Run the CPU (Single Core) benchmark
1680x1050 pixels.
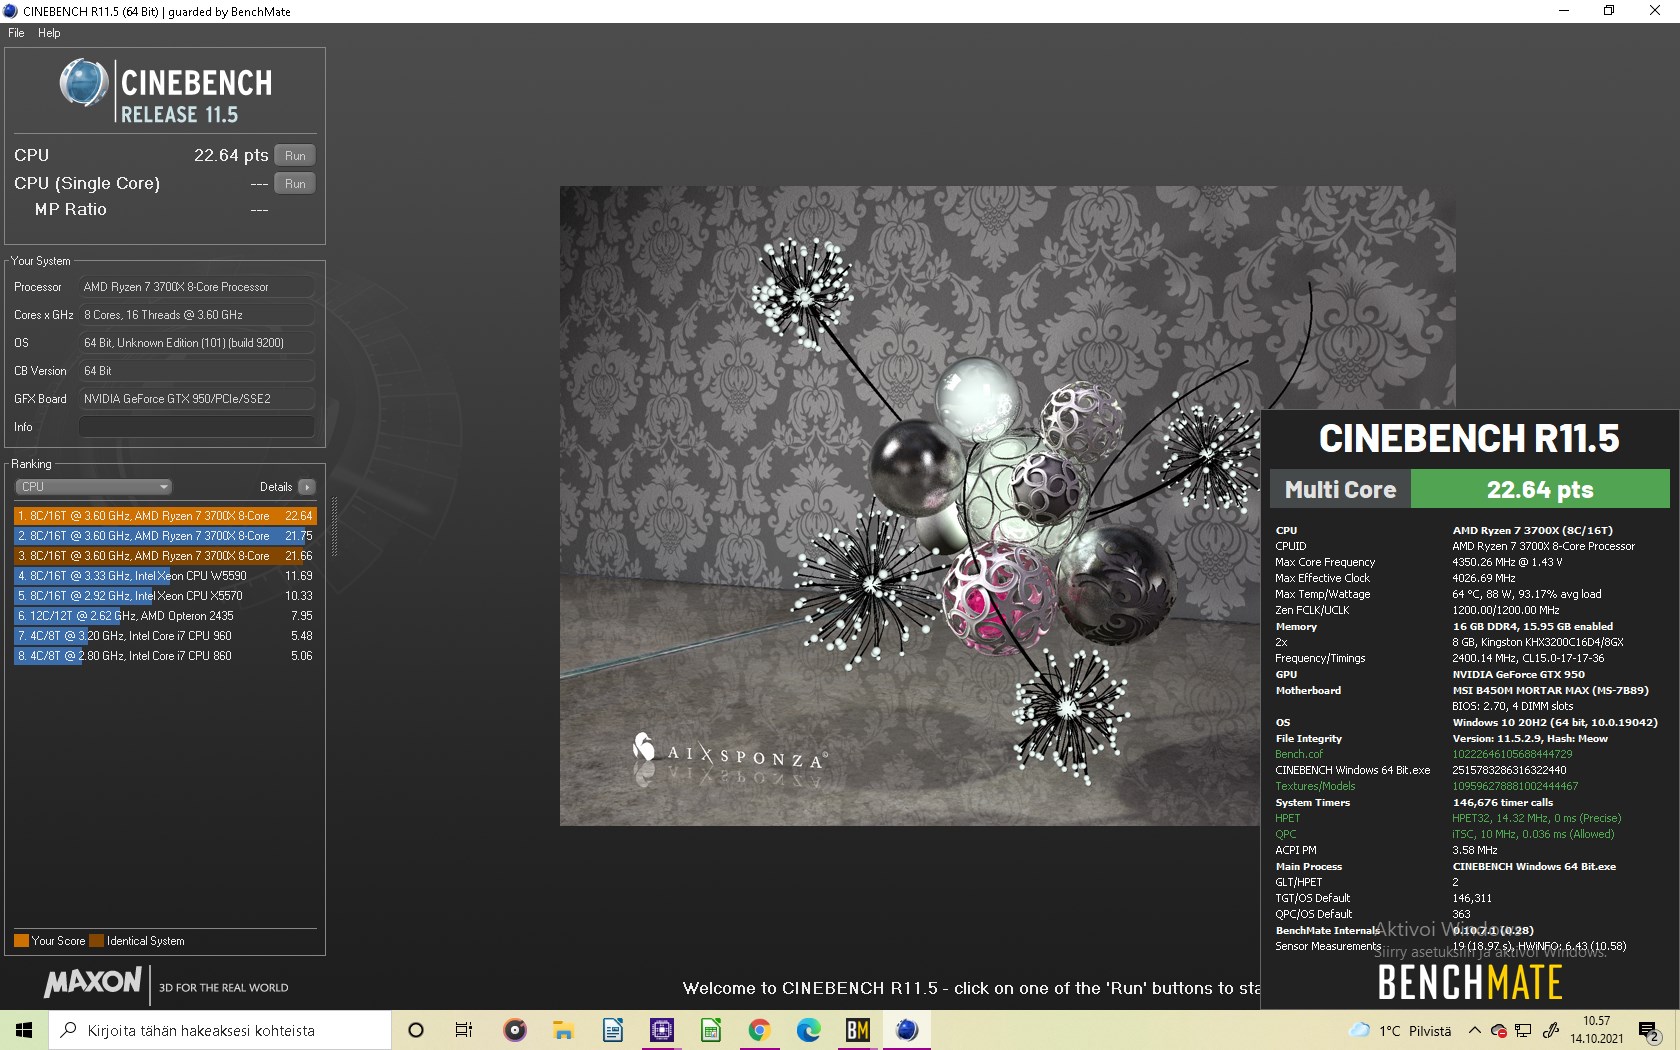click(295, 183)
